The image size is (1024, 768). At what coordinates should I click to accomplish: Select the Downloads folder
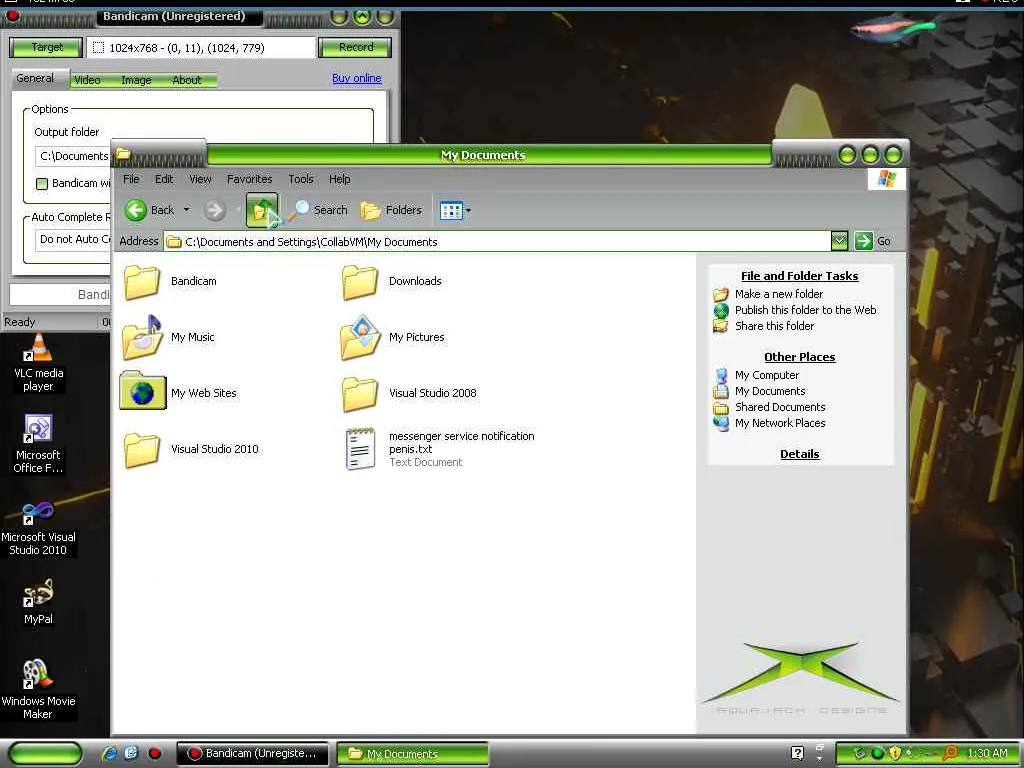(391, 281)
